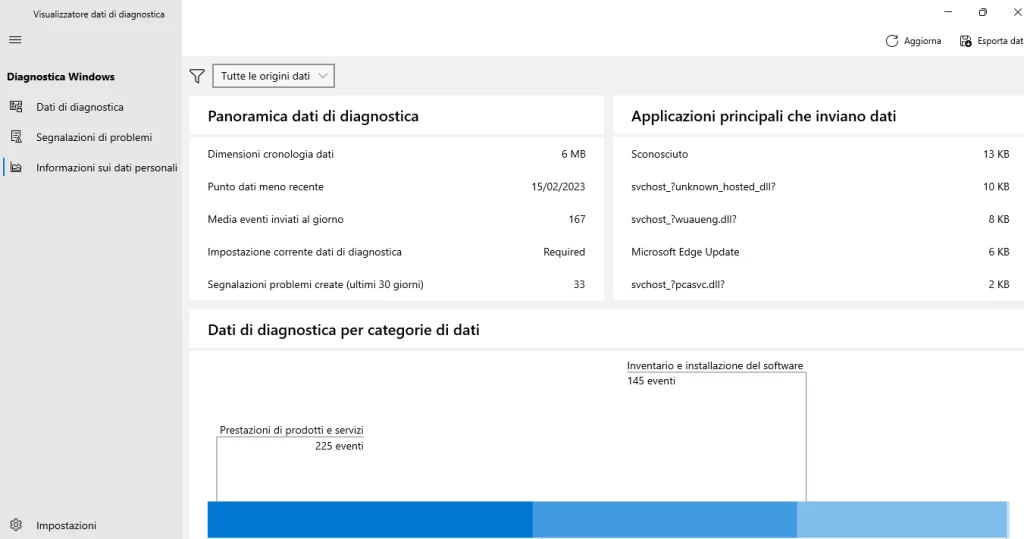Click Segnalazioni problemi create (ultimi 30 giorni)

pyautogui.click(x=315, y=285)
